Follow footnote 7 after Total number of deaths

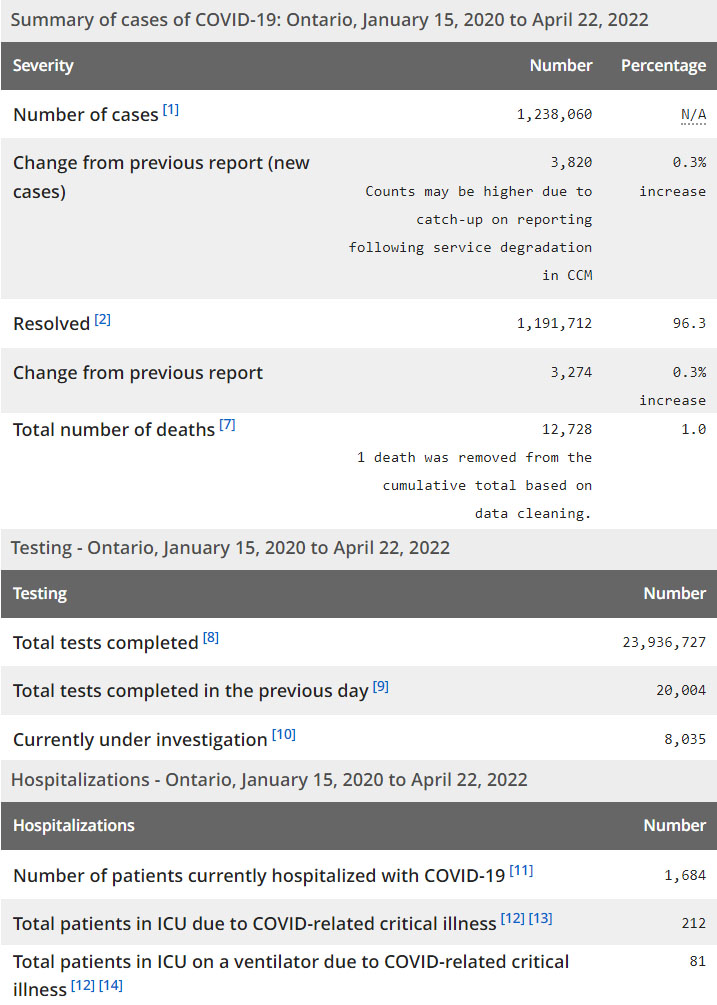tap(227, 425)
